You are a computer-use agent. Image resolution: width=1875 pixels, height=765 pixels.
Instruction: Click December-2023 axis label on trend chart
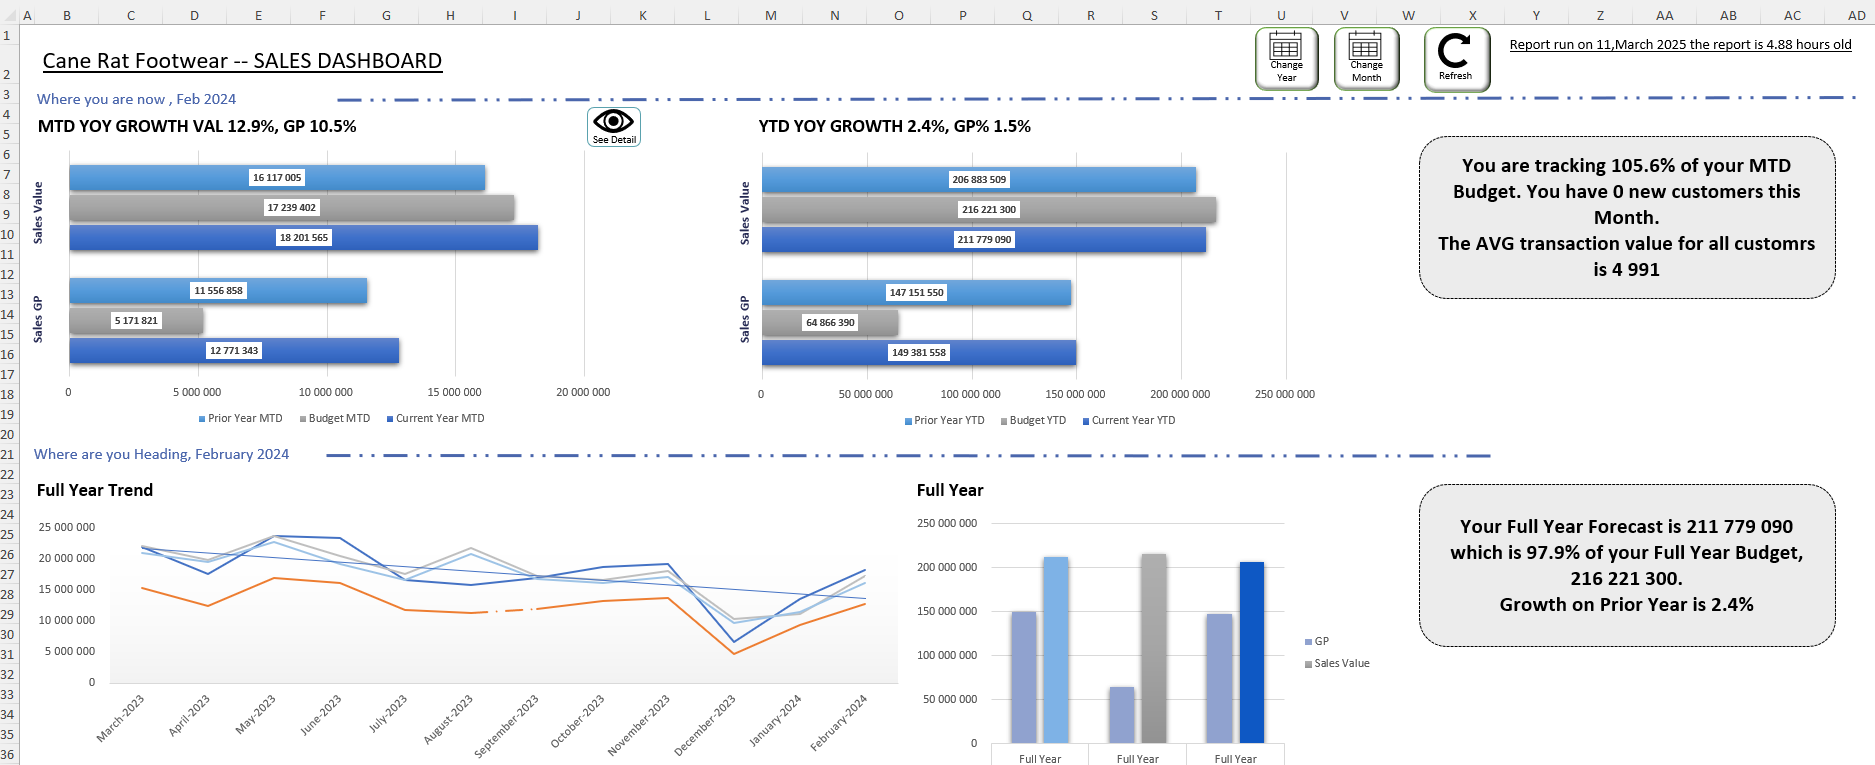click(705, 725)
